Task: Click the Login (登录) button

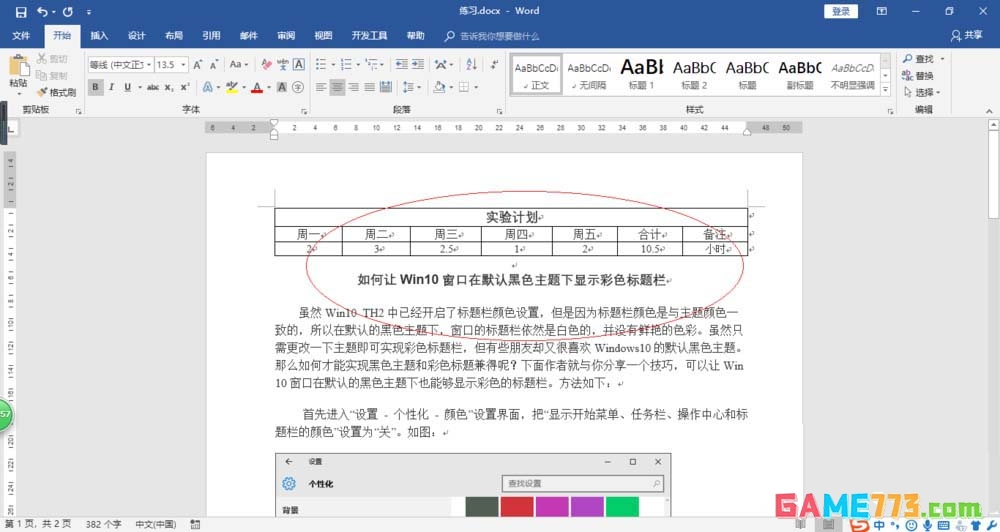Action: pos(841,11)
